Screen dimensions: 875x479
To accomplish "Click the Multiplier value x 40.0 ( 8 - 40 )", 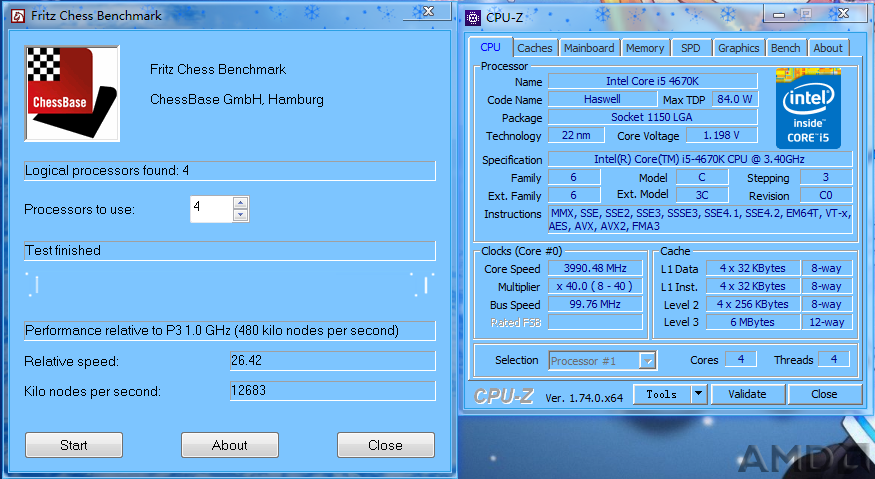I will (595, 286).
